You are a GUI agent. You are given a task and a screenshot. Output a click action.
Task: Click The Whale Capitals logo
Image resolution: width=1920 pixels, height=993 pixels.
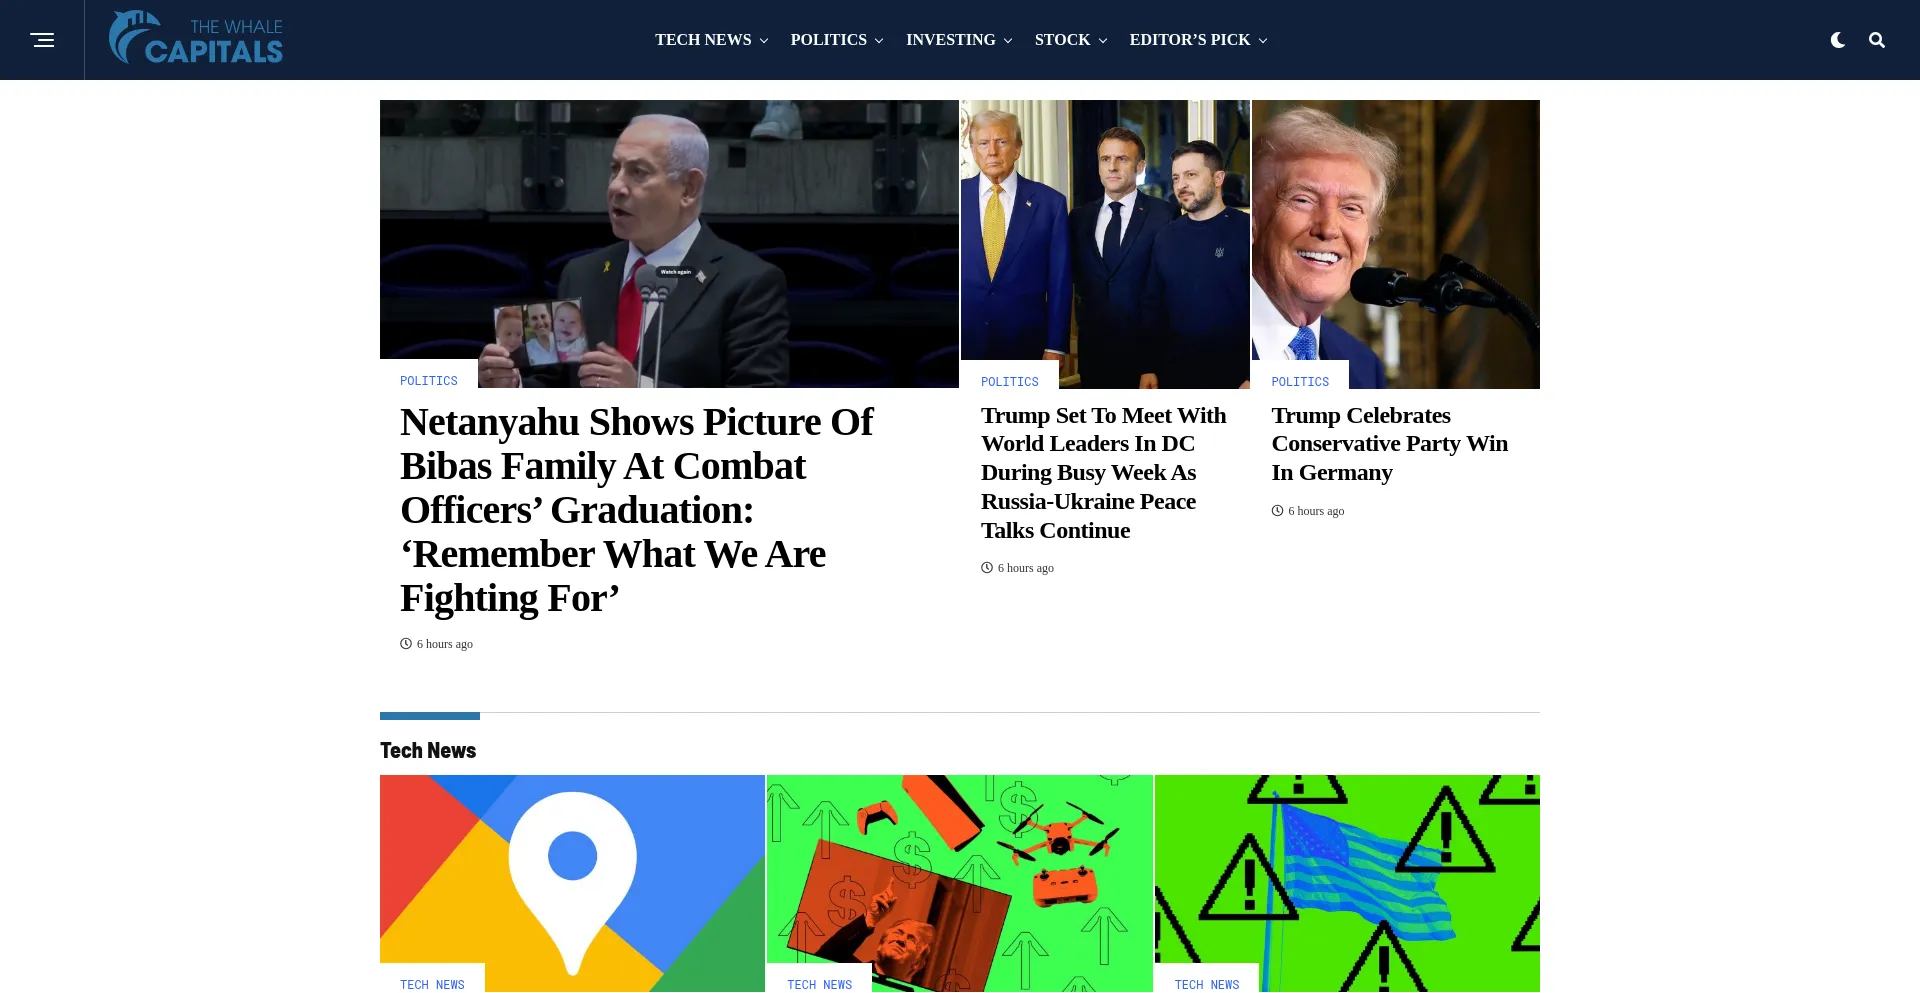click(x=196, y=39)
